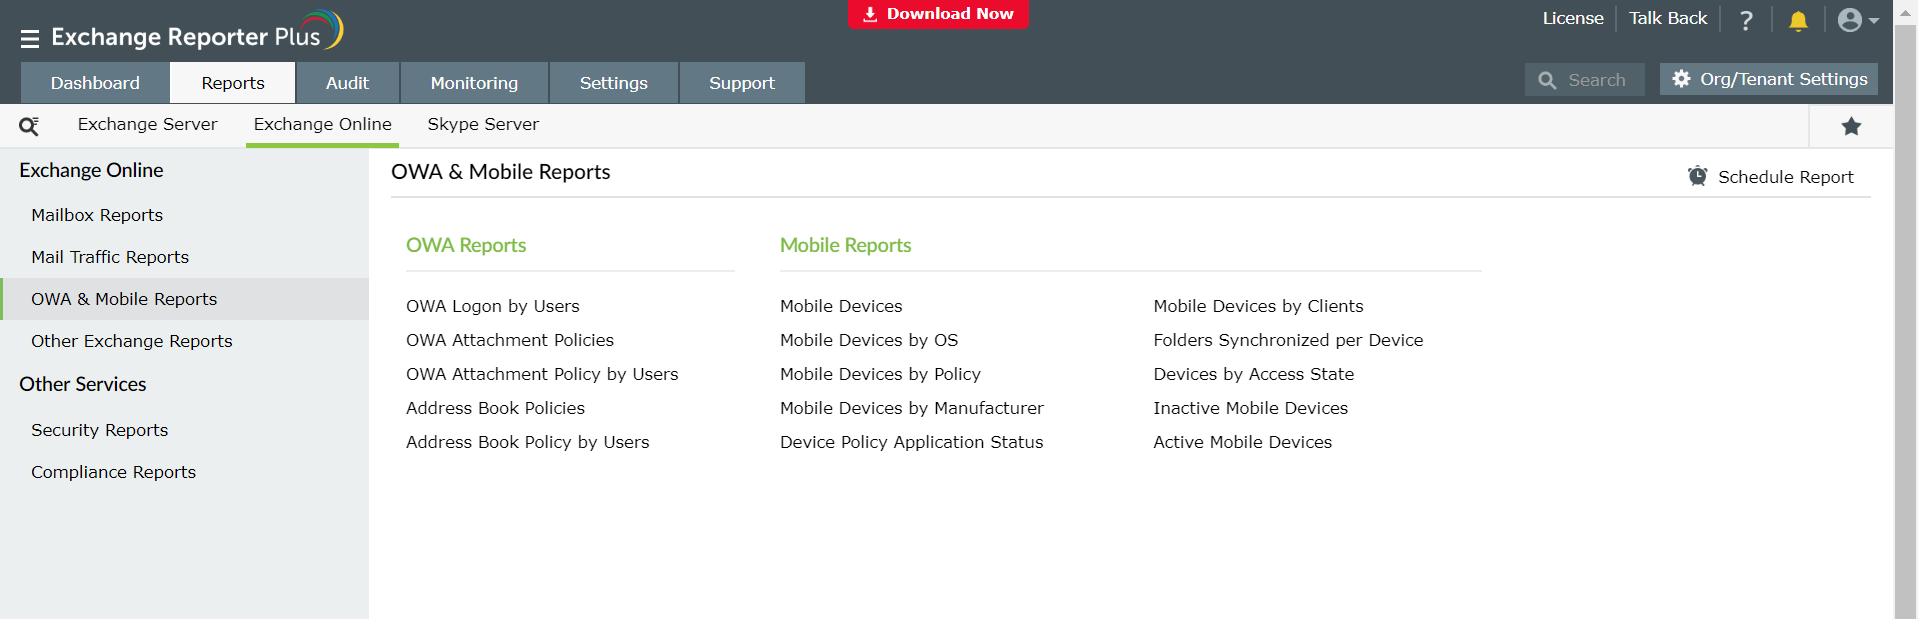1918x619 pixels.
Task: Click the report search magnifier icon
Action: (29, 126)
